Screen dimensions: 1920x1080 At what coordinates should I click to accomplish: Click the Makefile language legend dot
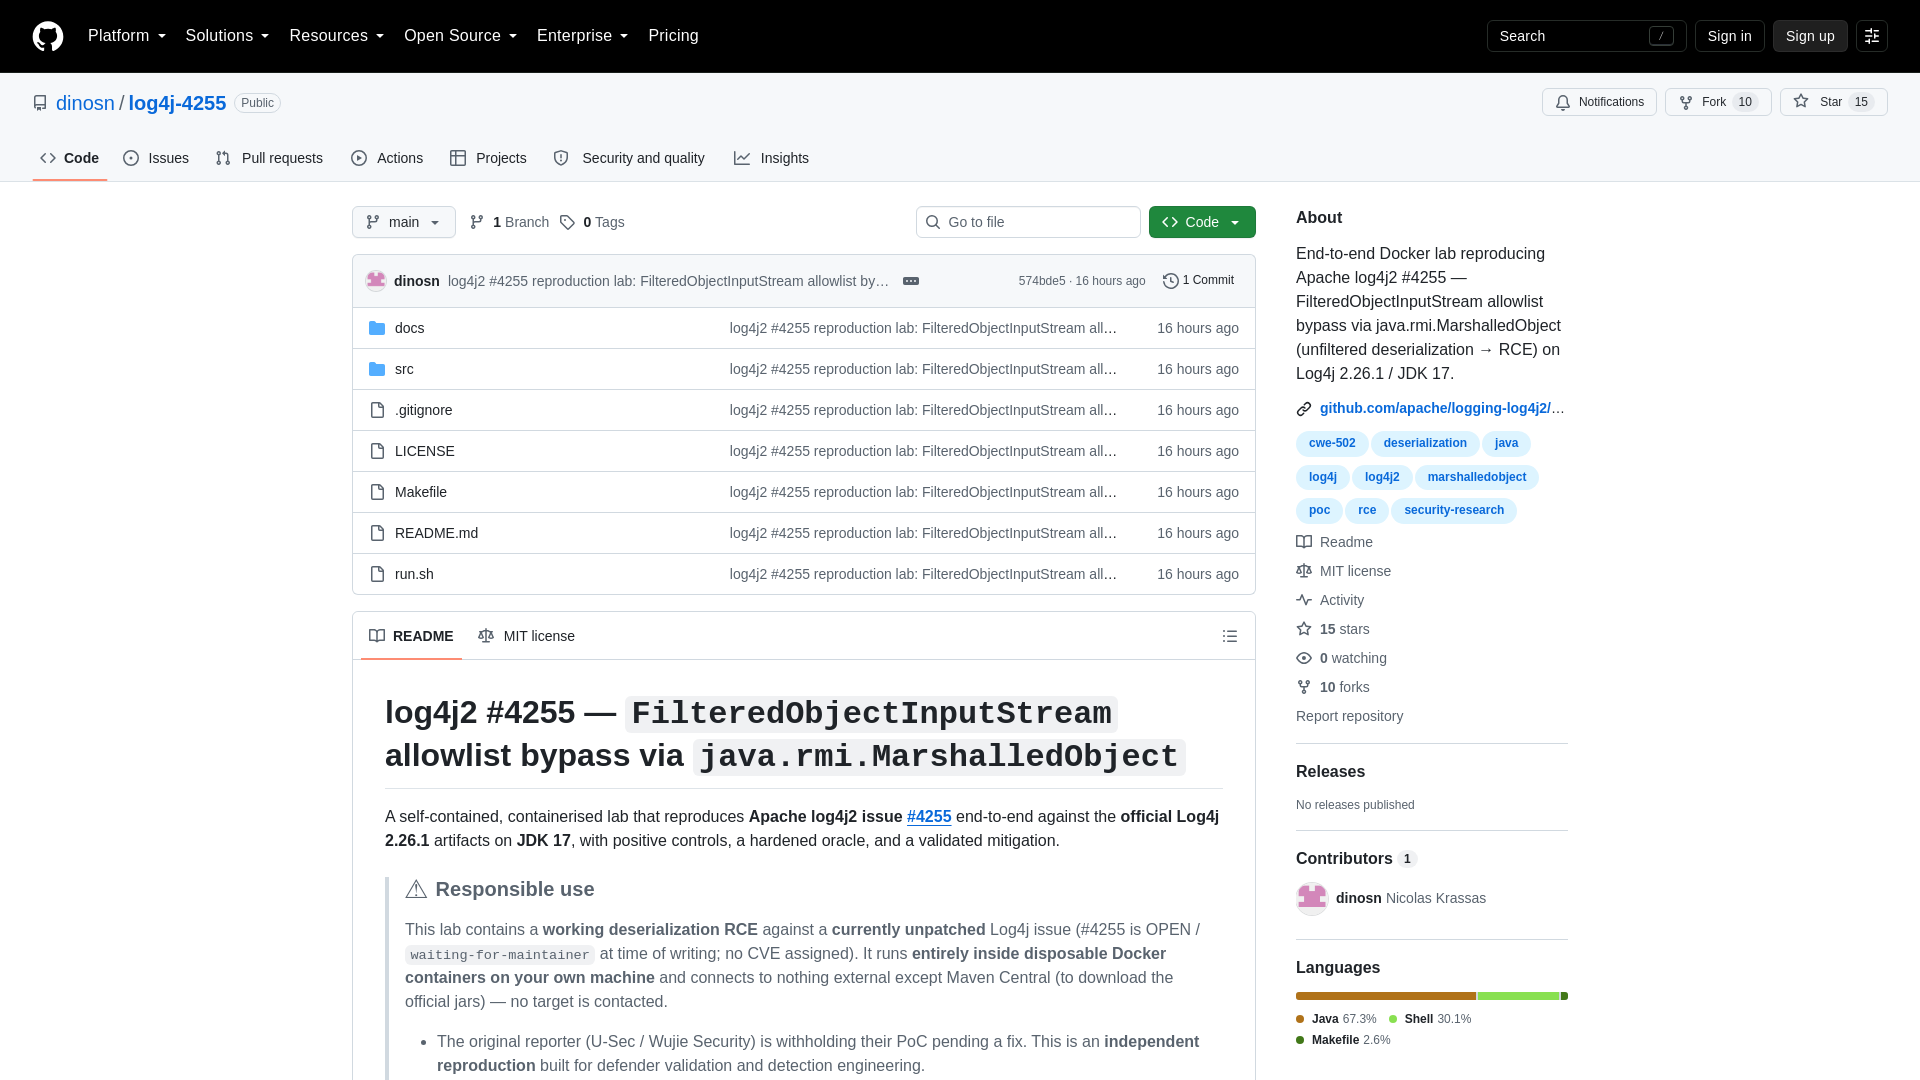click(1300, 1040)
